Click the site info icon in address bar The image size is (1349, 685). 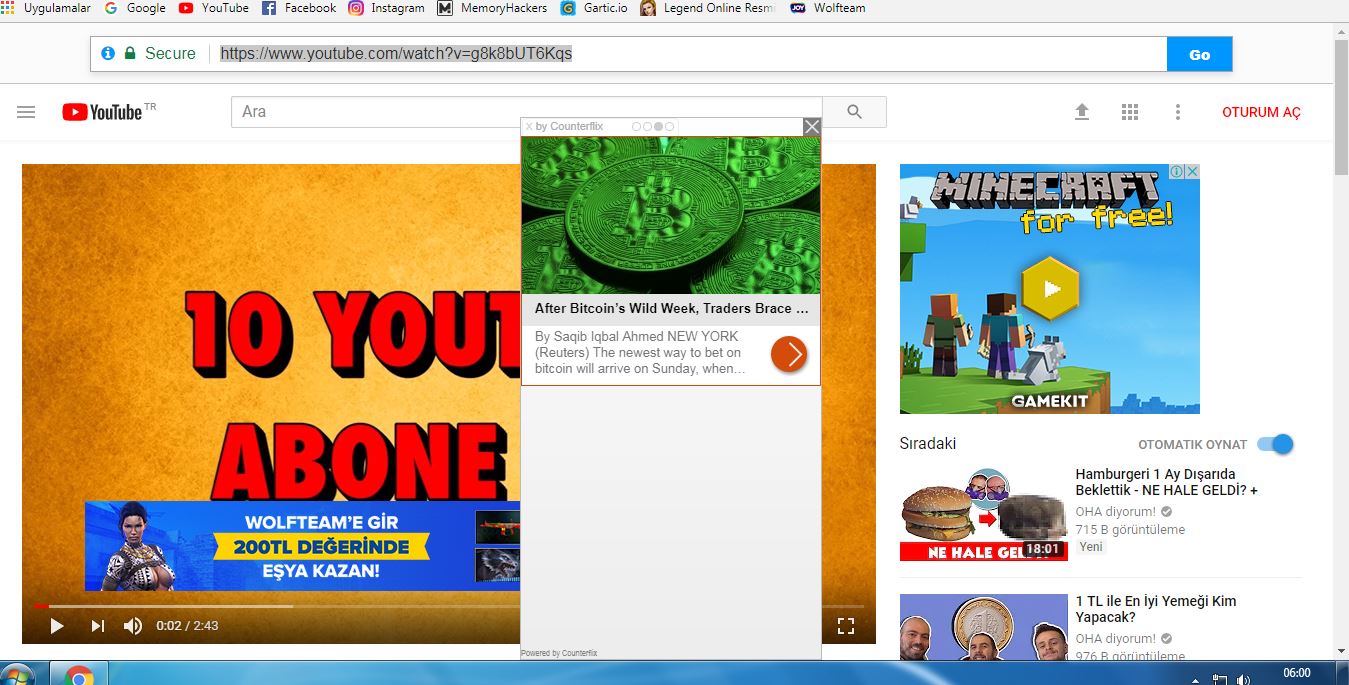(107, 54)
